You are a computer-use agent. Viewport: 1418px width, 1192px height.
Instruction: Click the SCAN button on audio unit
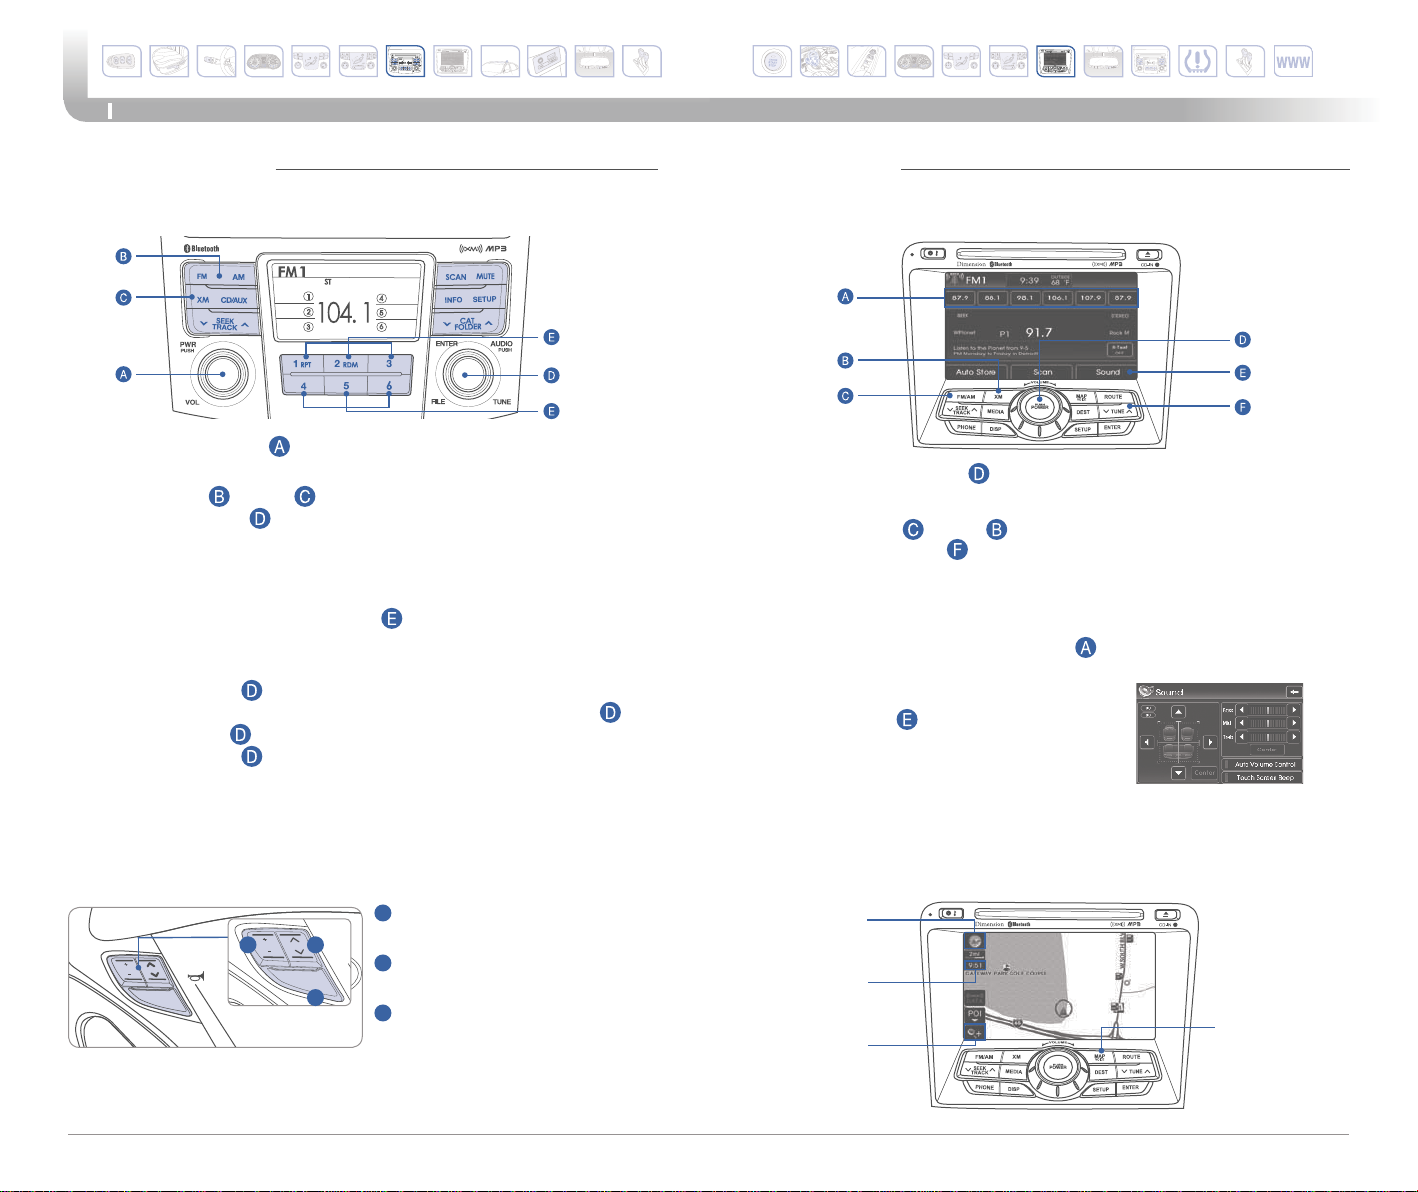[x=456, y=277]
